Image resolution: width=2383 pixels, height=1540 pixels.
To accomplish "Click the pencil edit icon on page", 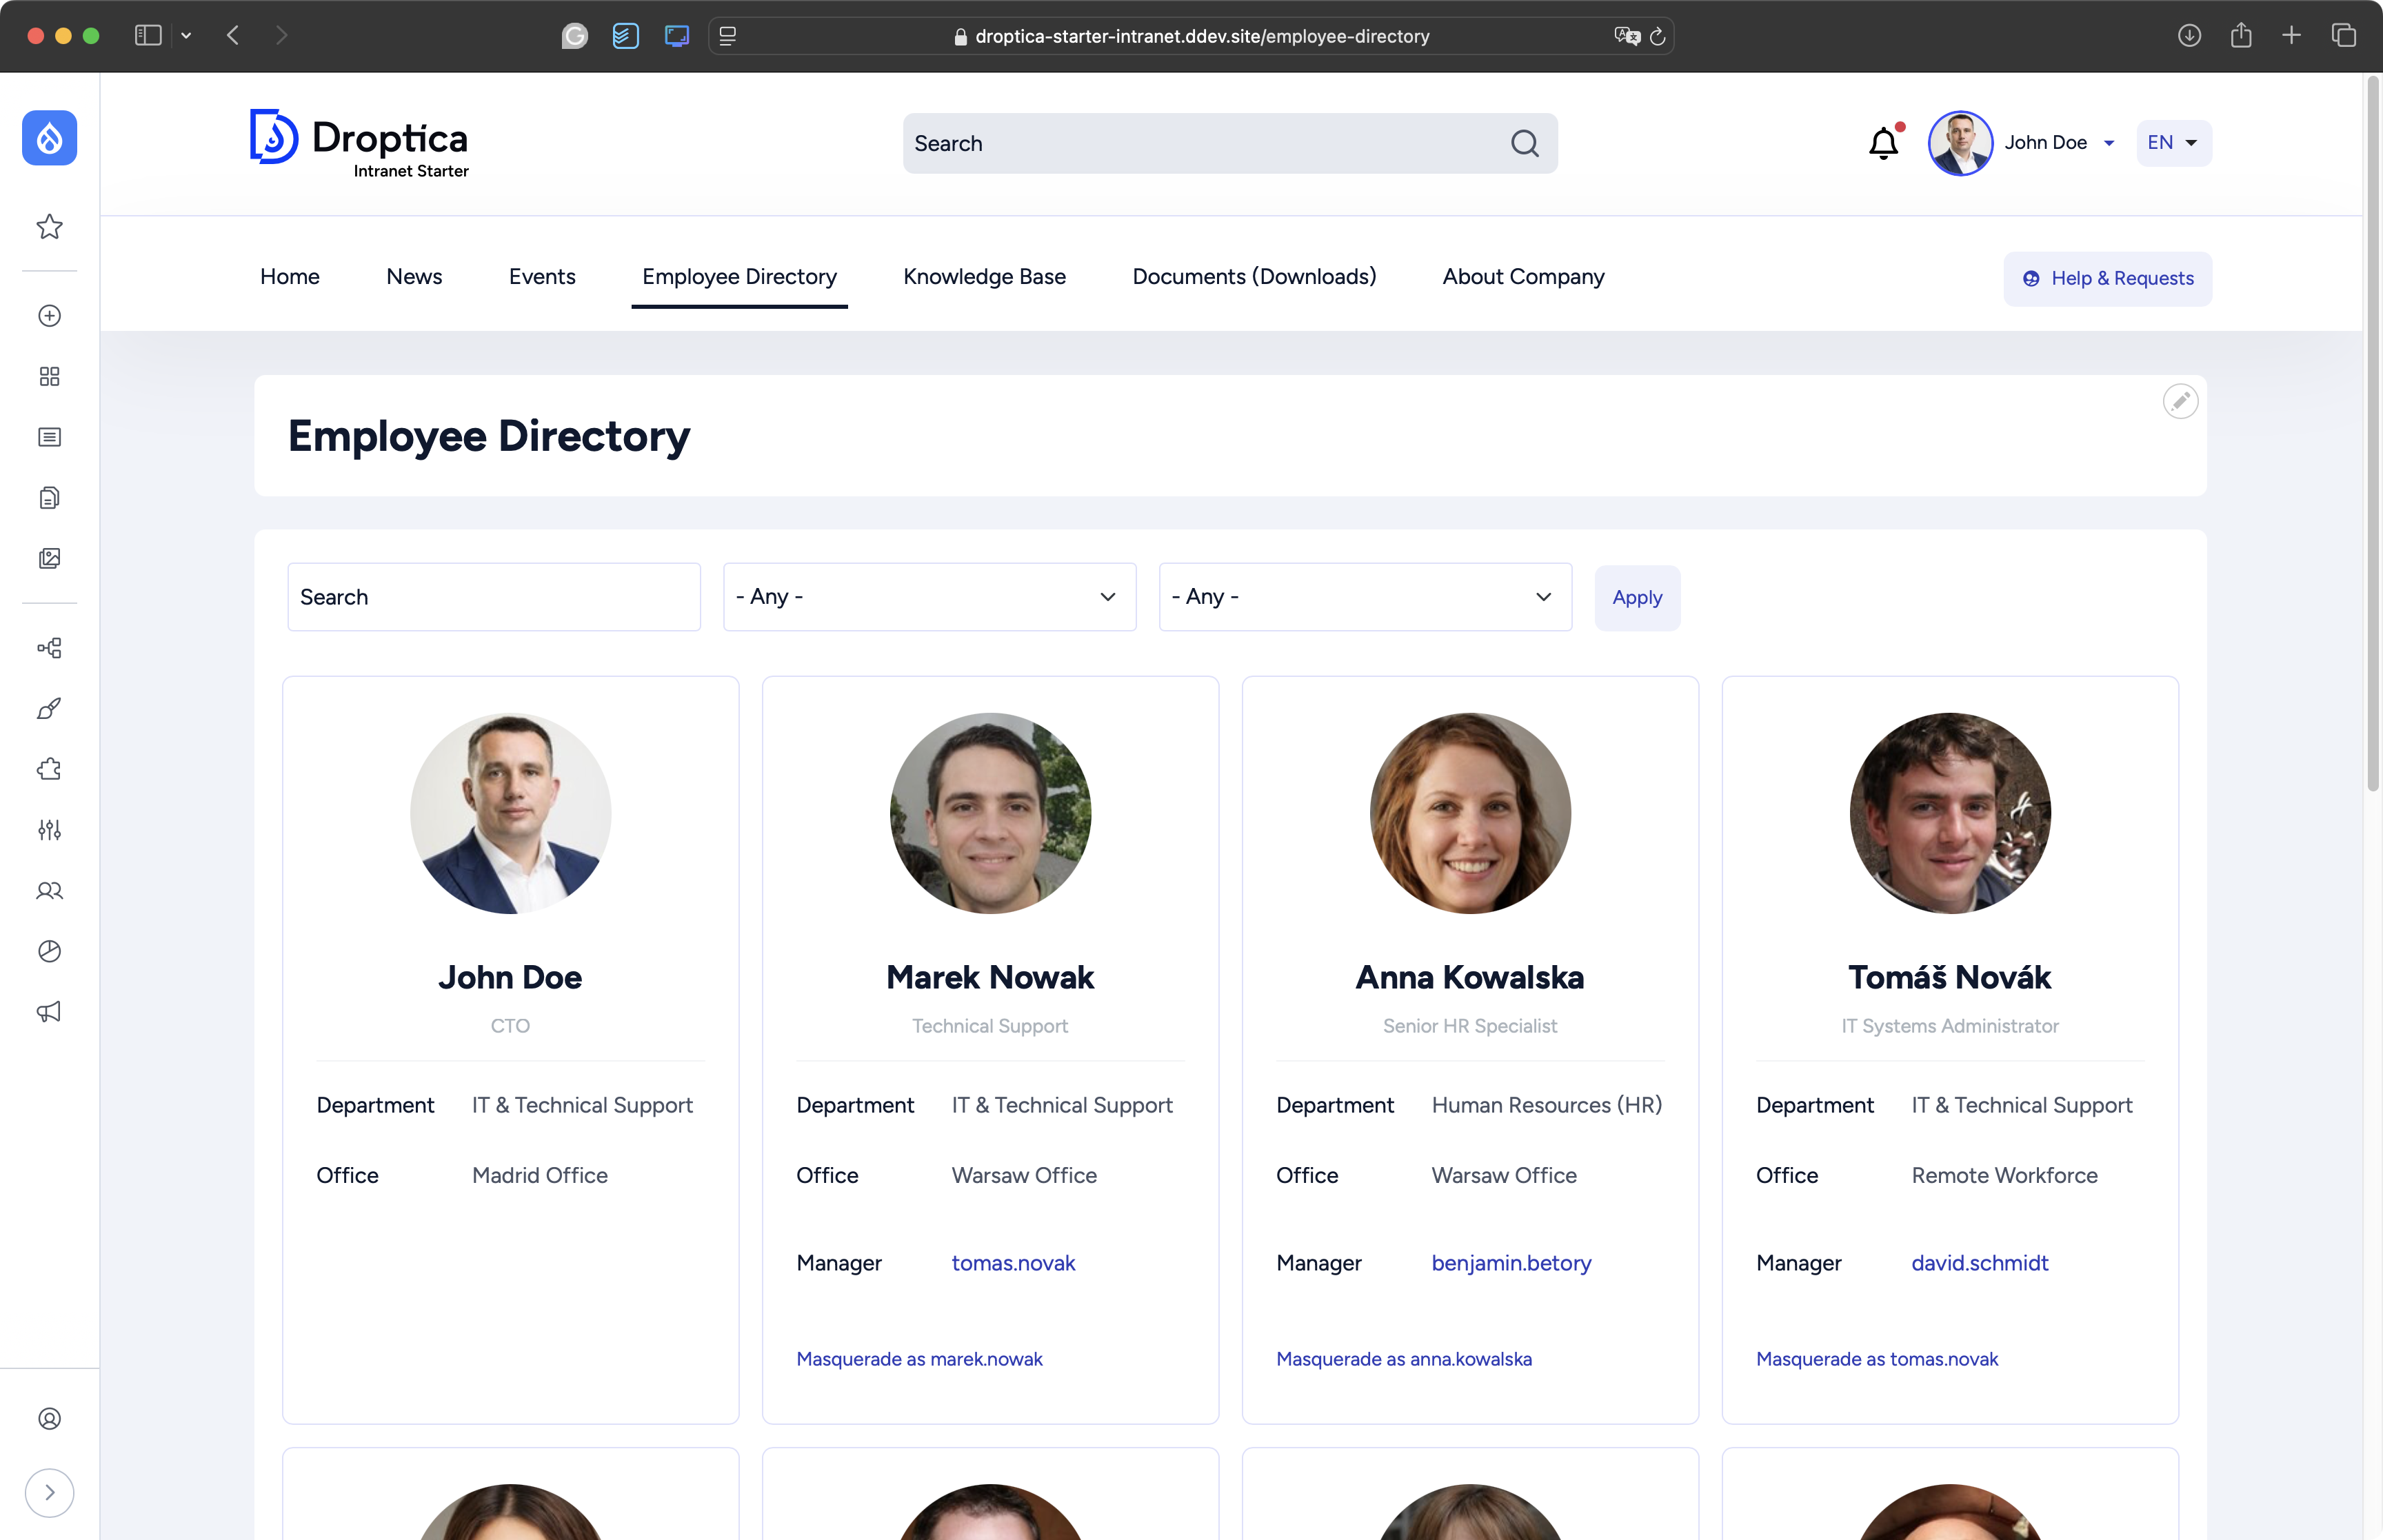I will point(2180,402).
